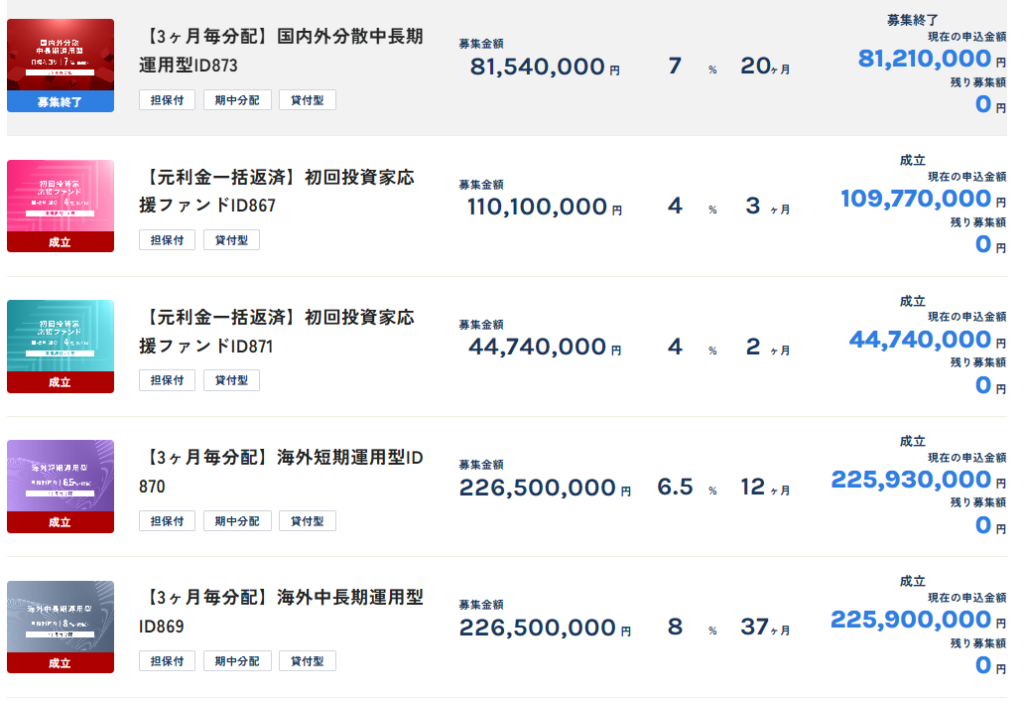The image size is (1024, 702).
Task: Select 貸付型 tag on ID869 fund
Action: click(x=307, y=661)
